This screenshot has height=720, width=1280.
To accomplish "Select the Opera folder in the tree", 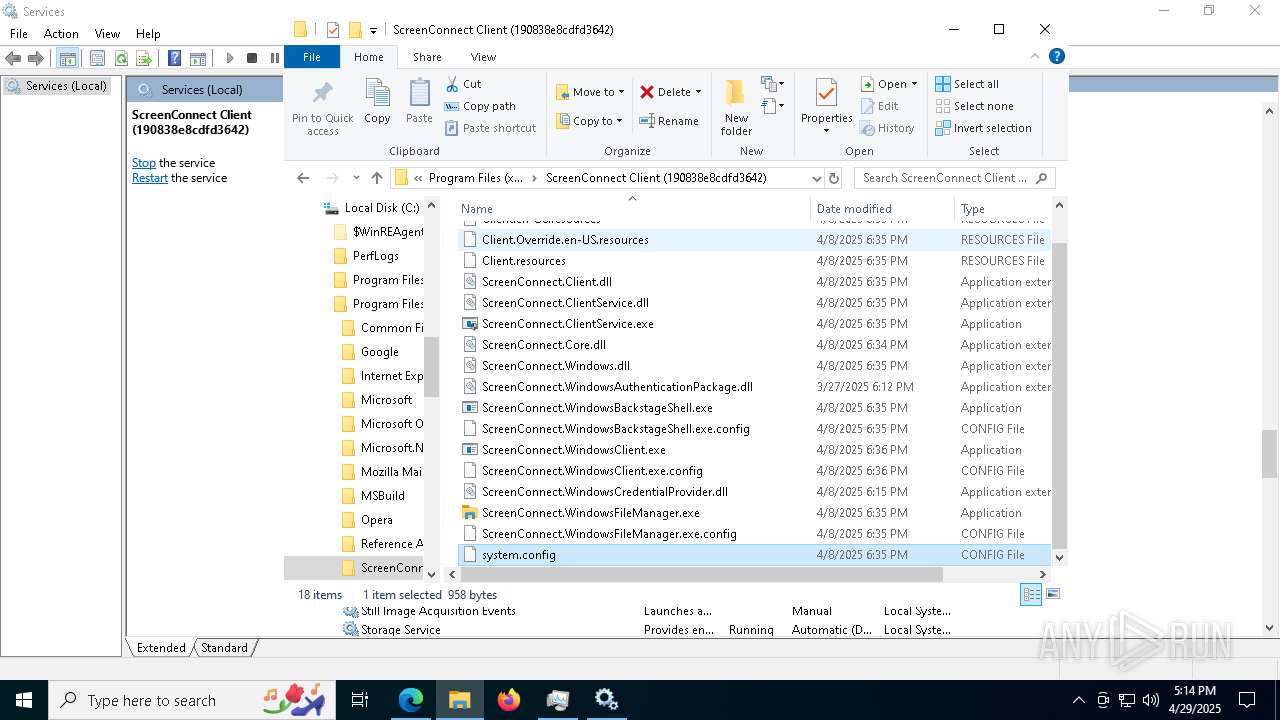I will [x=366, y=520].
